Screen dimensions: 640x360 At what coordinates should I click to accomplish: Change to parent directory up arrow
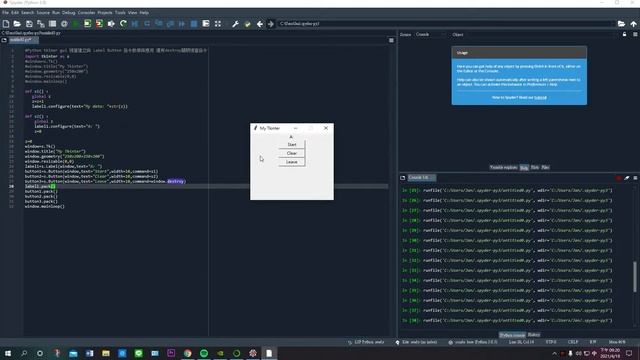tap(633, 24)
